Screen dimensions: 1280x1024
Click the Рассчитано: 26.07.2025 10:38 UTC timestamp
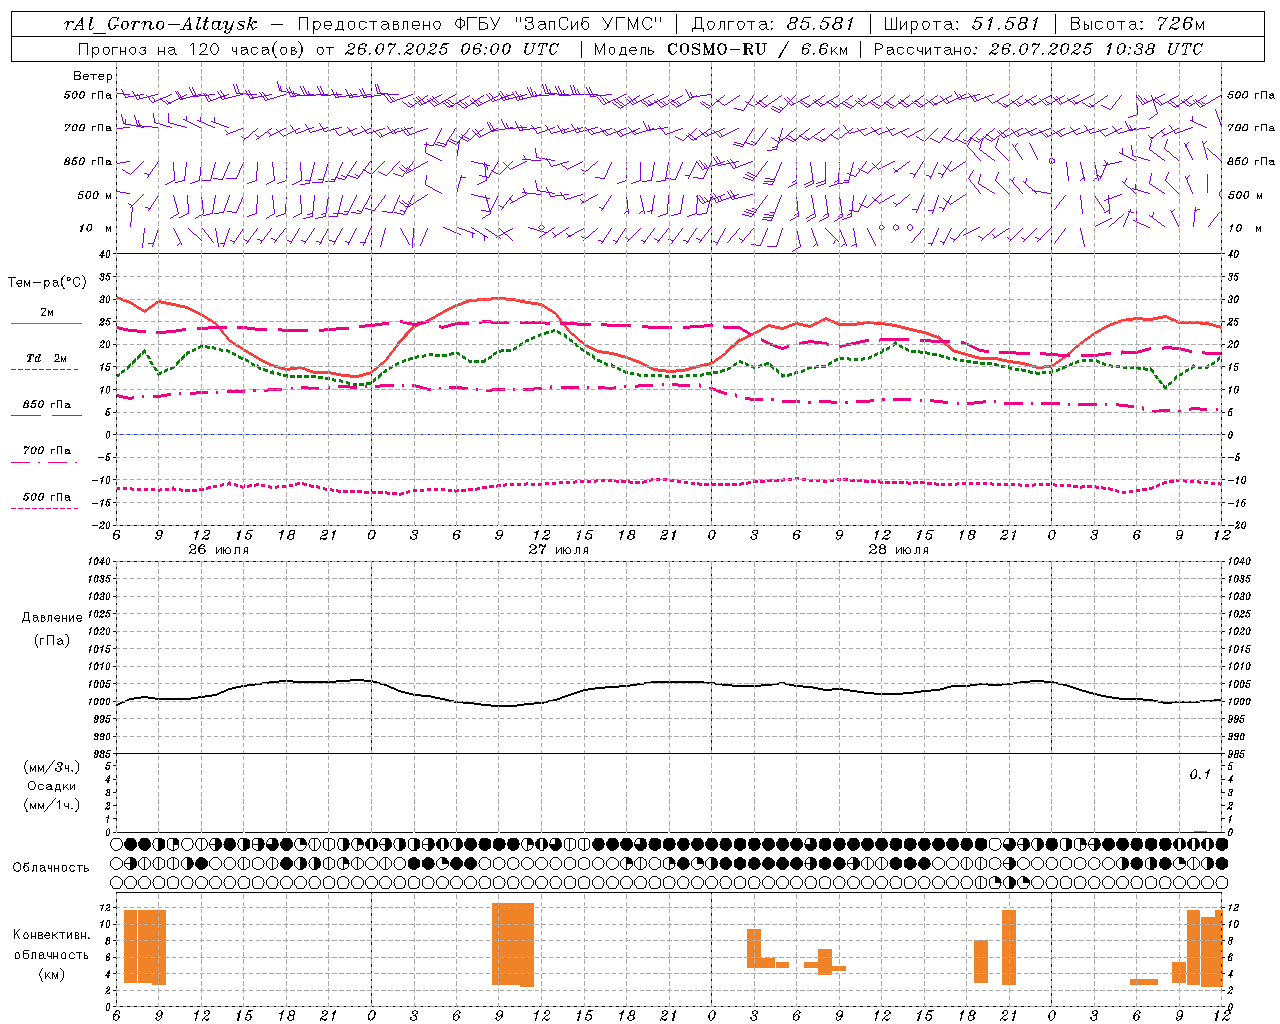[1038, 49]
